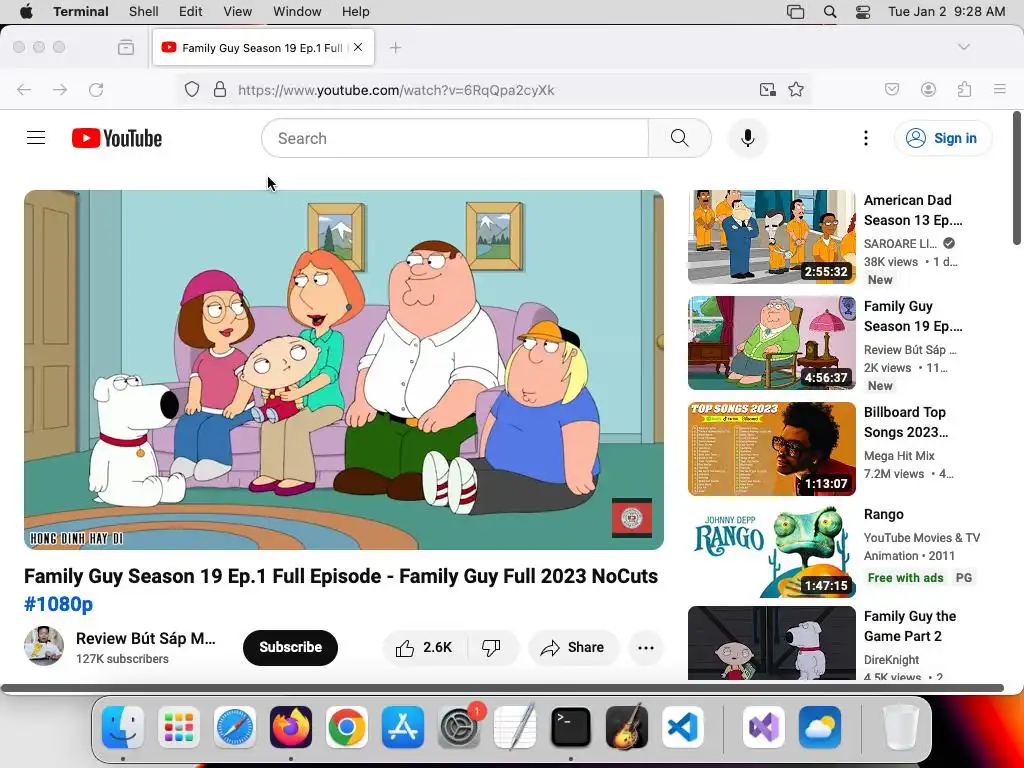Open a new tab with plus button
The image size is (1024, 768).
tap(396, 47)
